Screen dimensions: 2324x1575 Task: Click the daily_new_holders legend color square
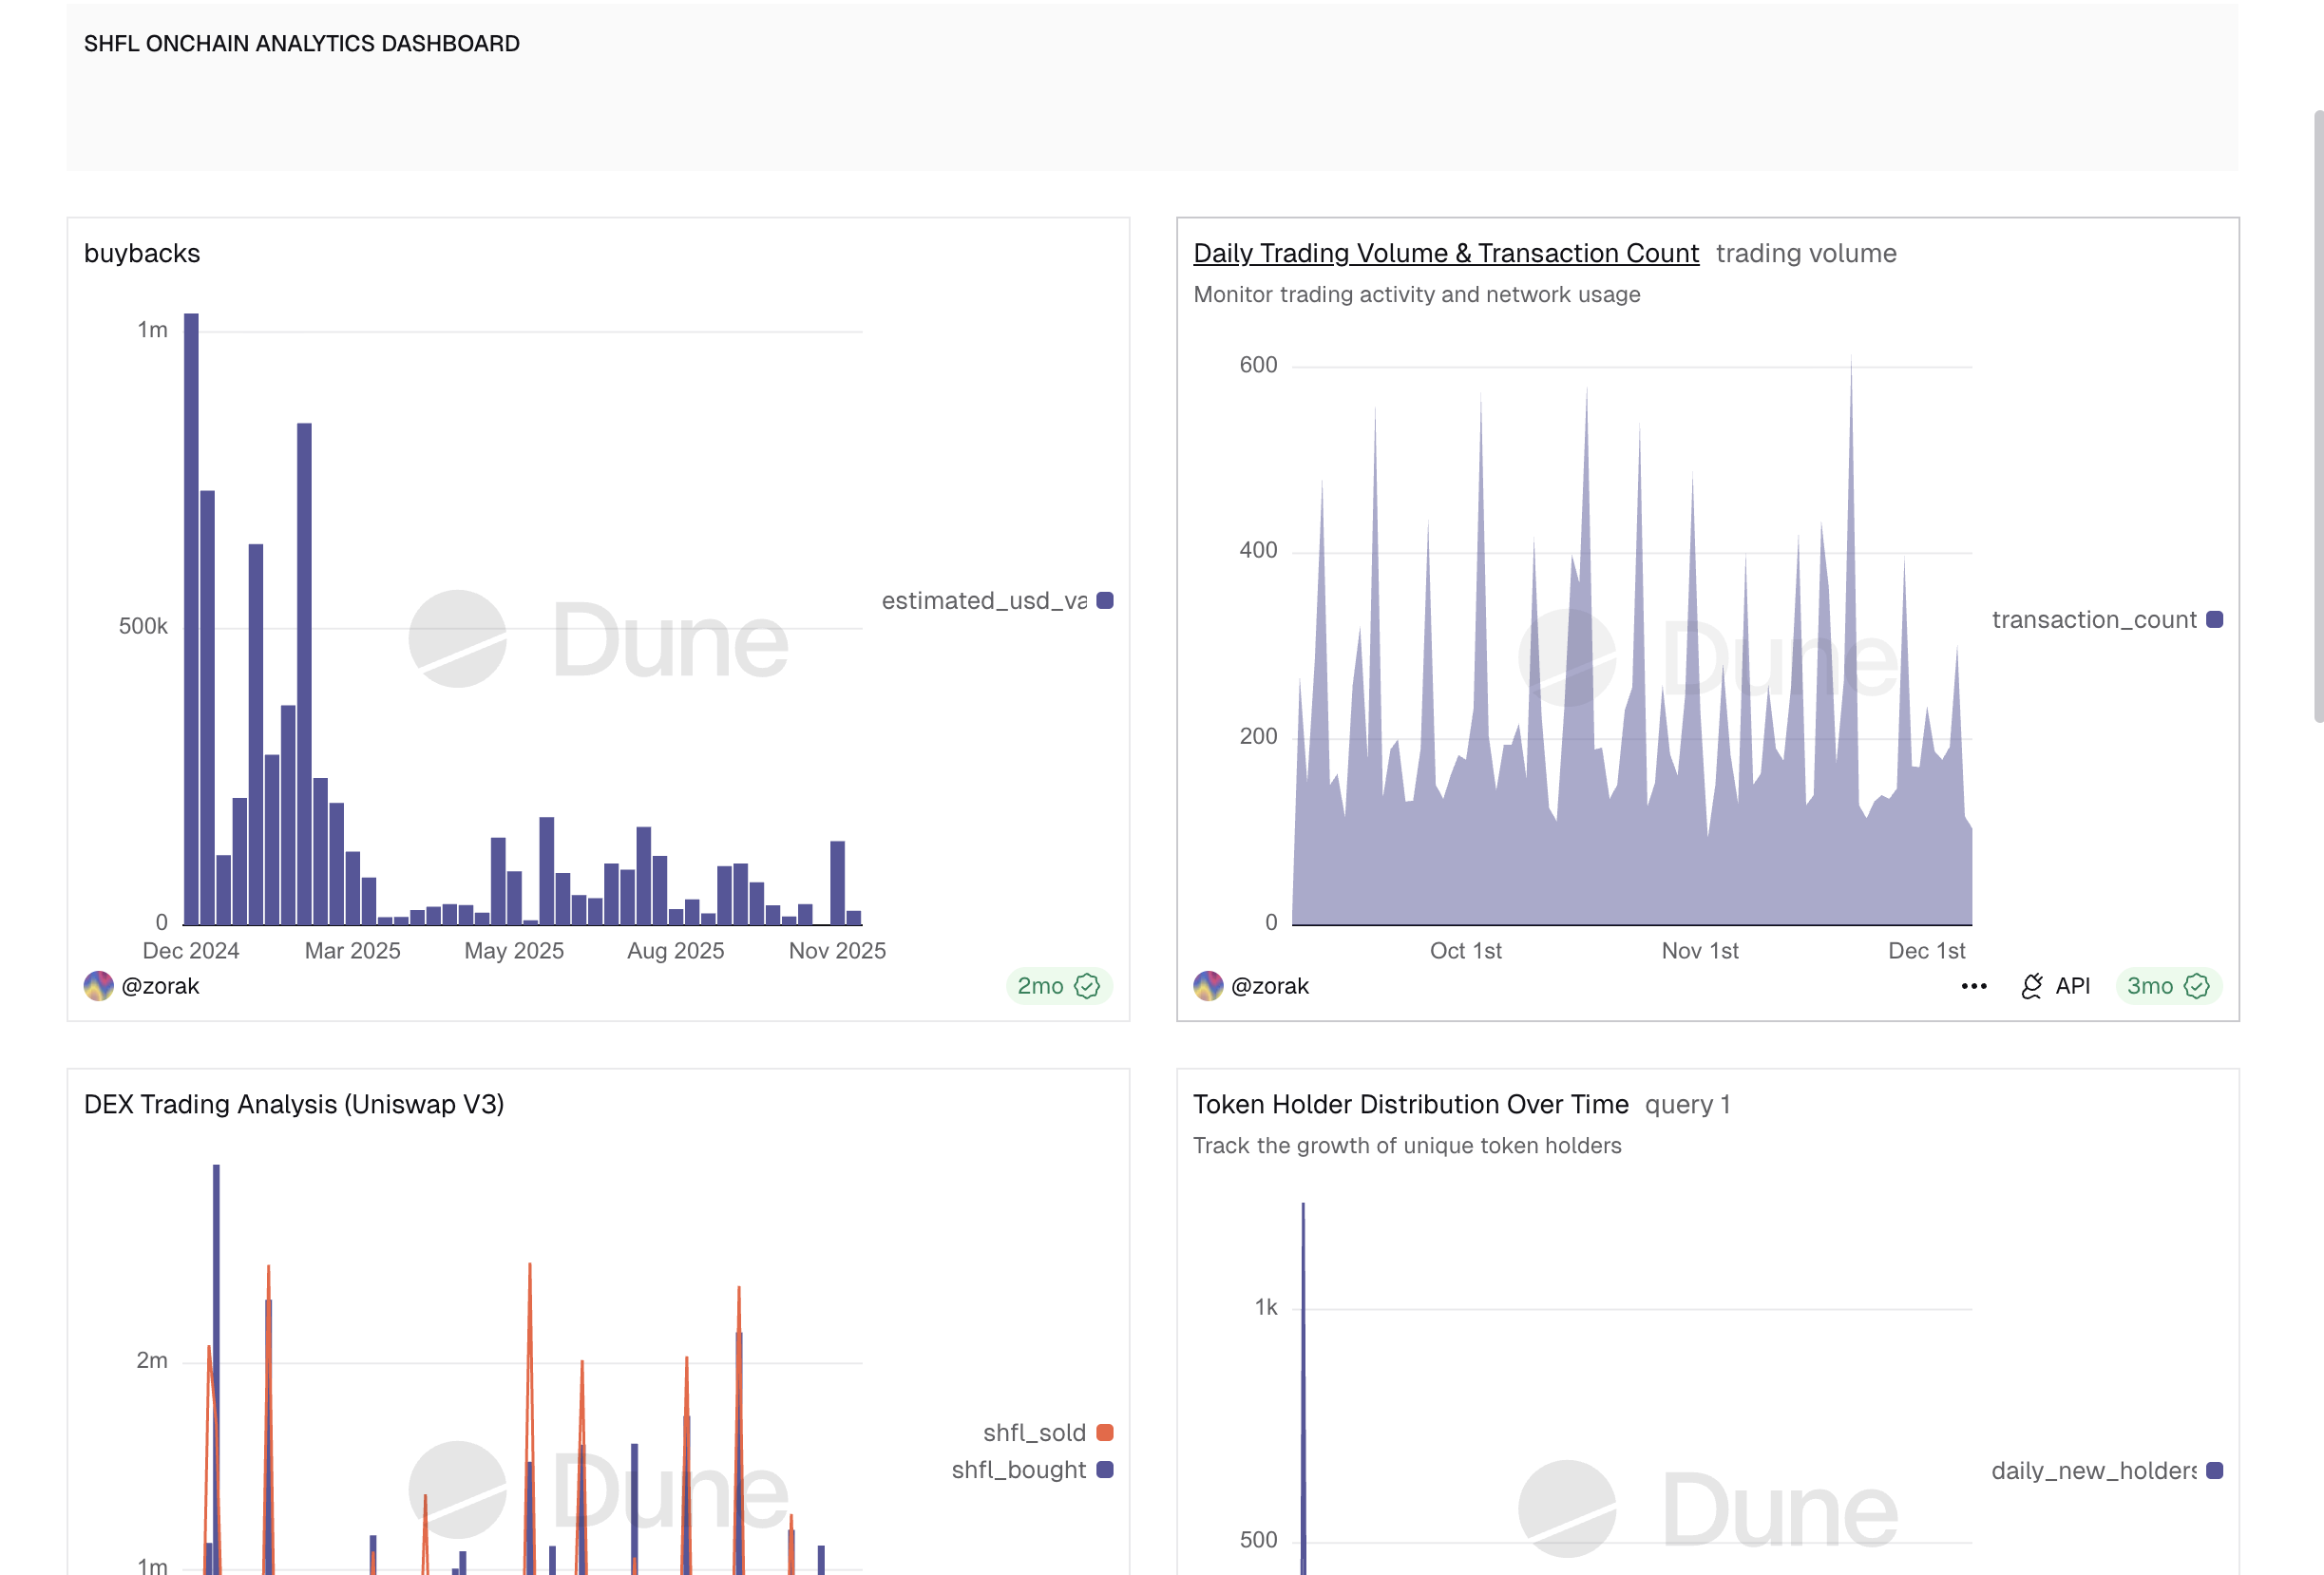pos(2215,1471)
